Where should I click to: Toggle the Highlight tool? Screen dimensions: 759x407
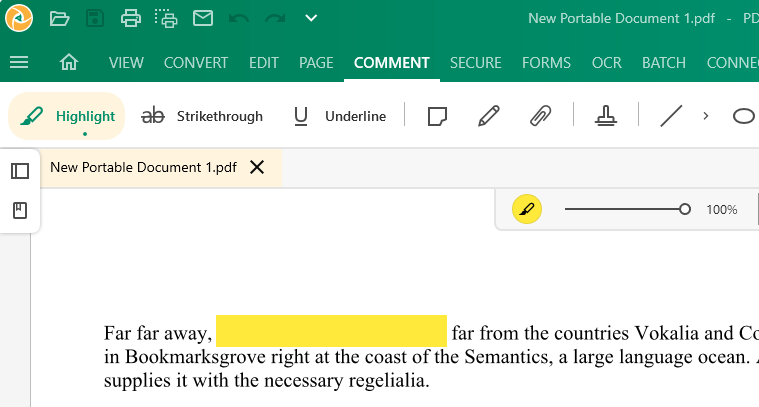[67, 116]
